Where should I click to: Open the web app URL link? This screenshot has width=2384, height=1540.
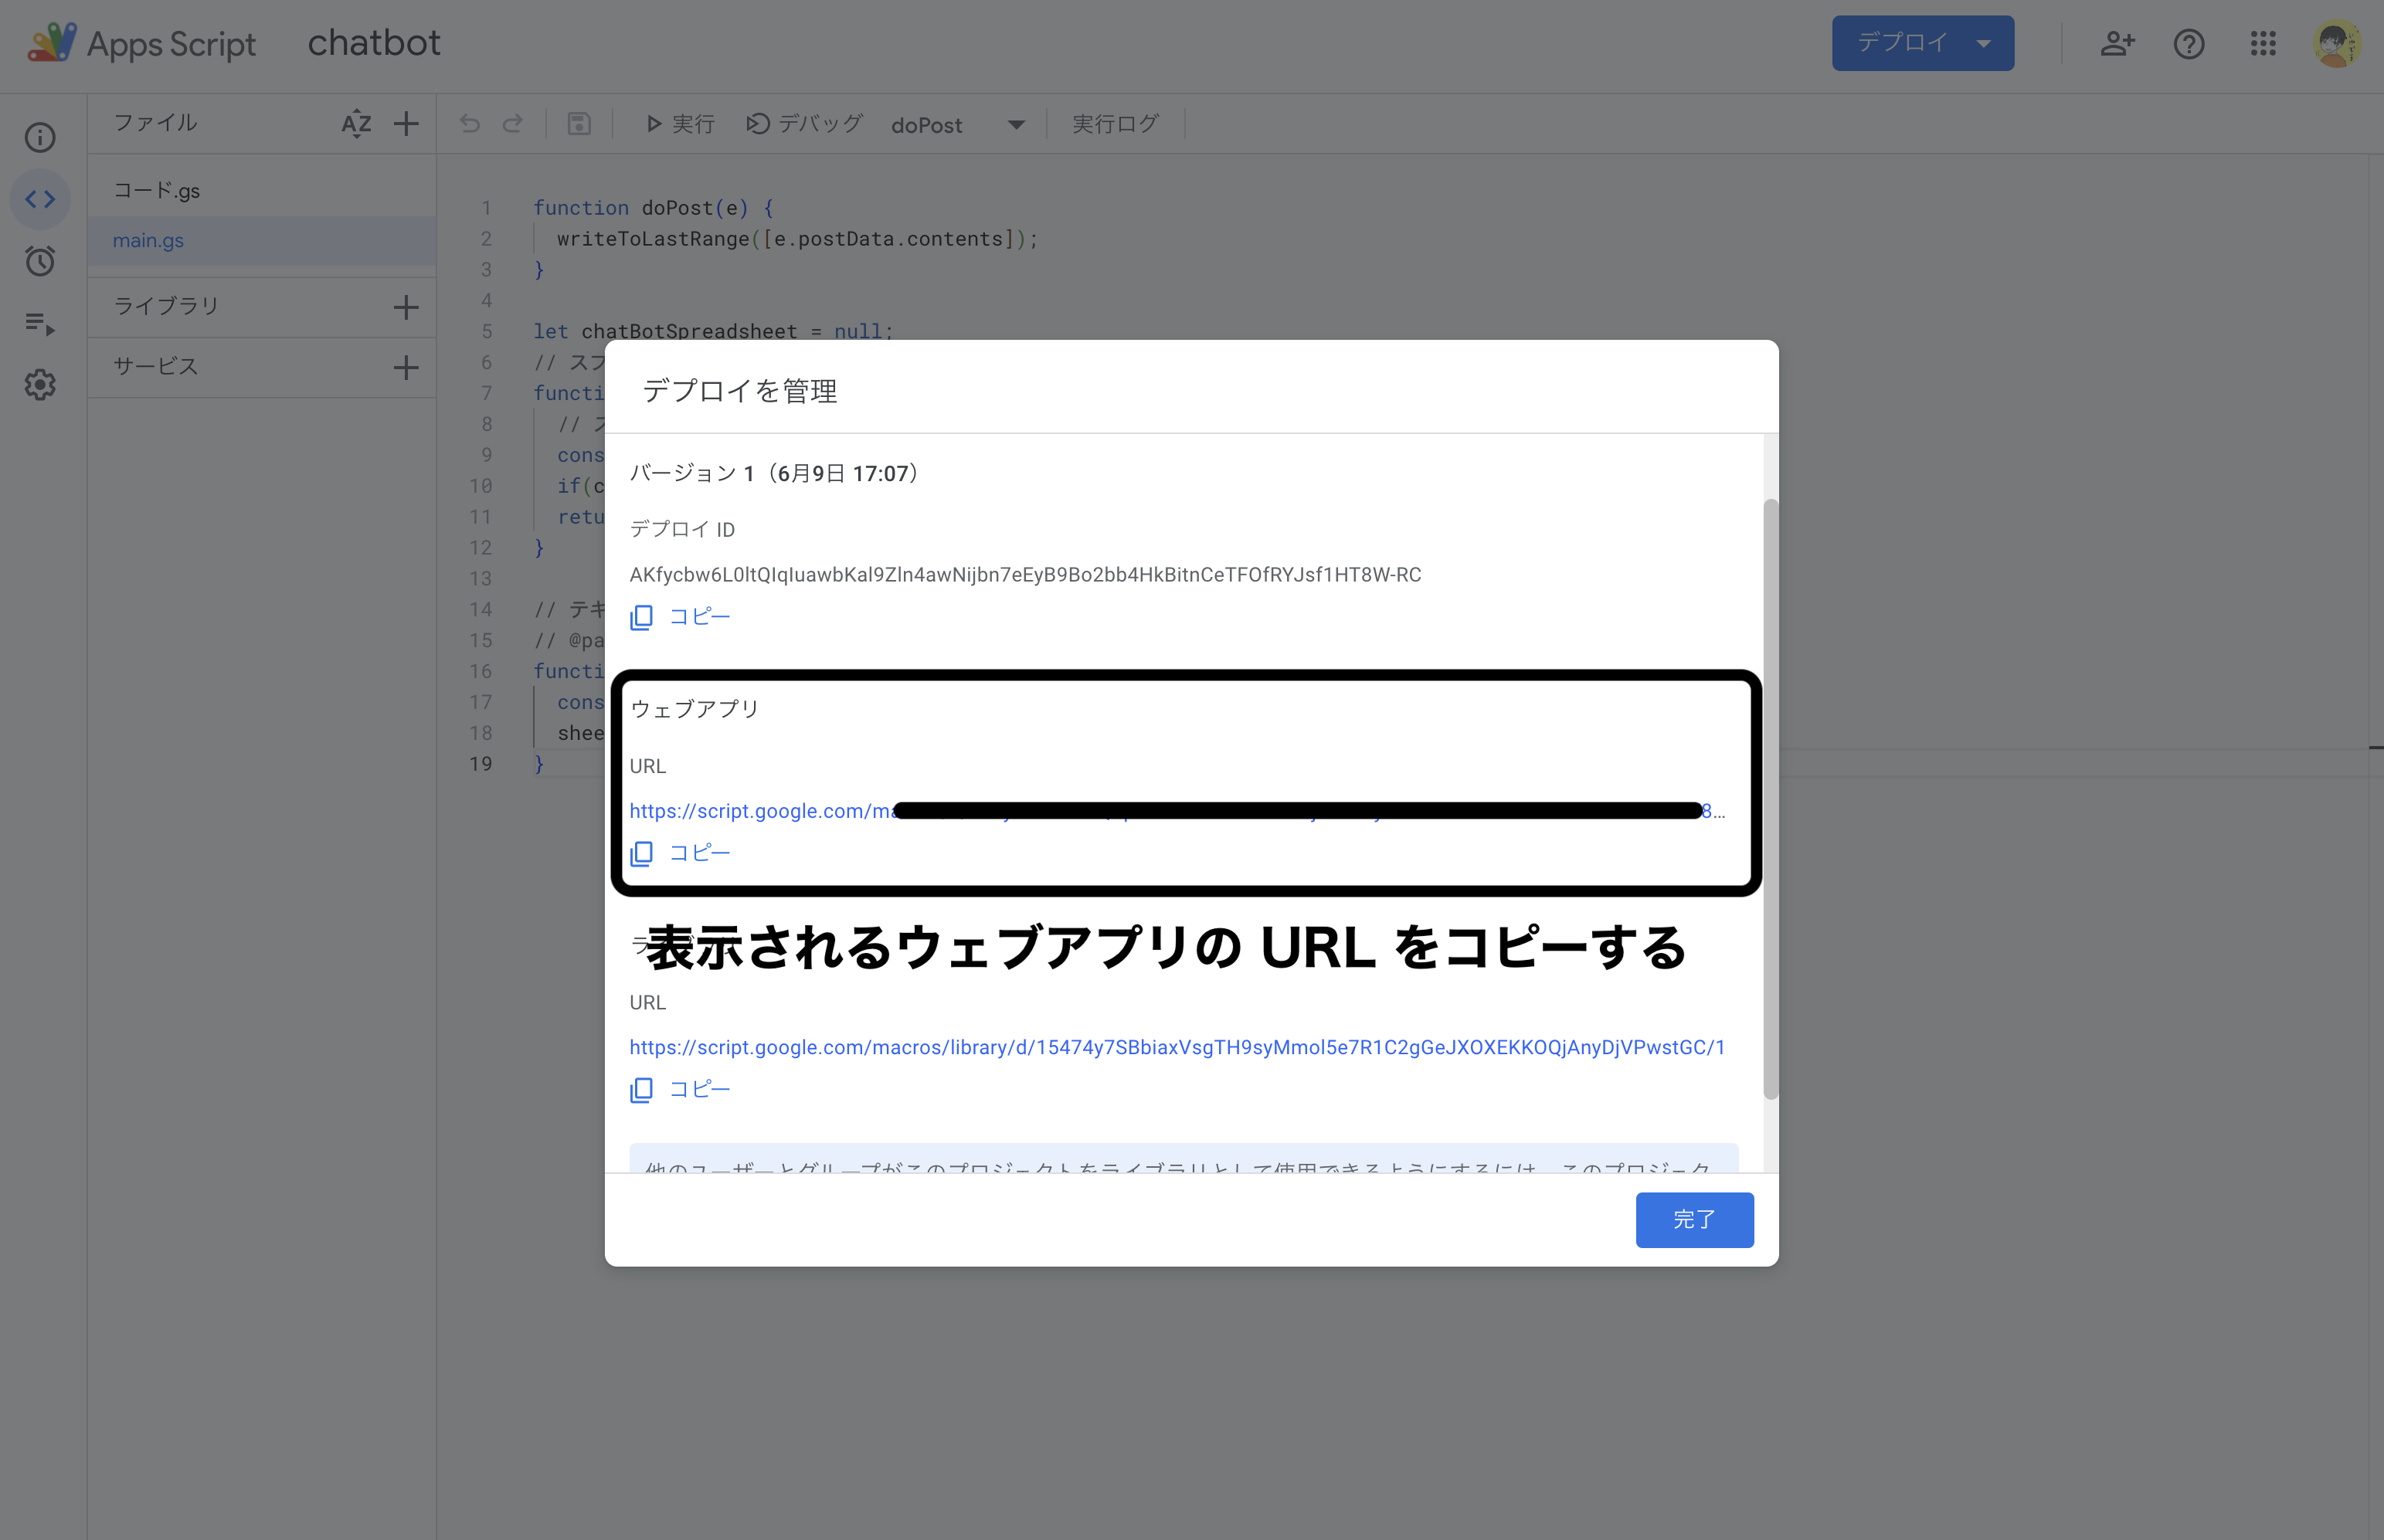pyautogui.click(x=1177, y=811)
